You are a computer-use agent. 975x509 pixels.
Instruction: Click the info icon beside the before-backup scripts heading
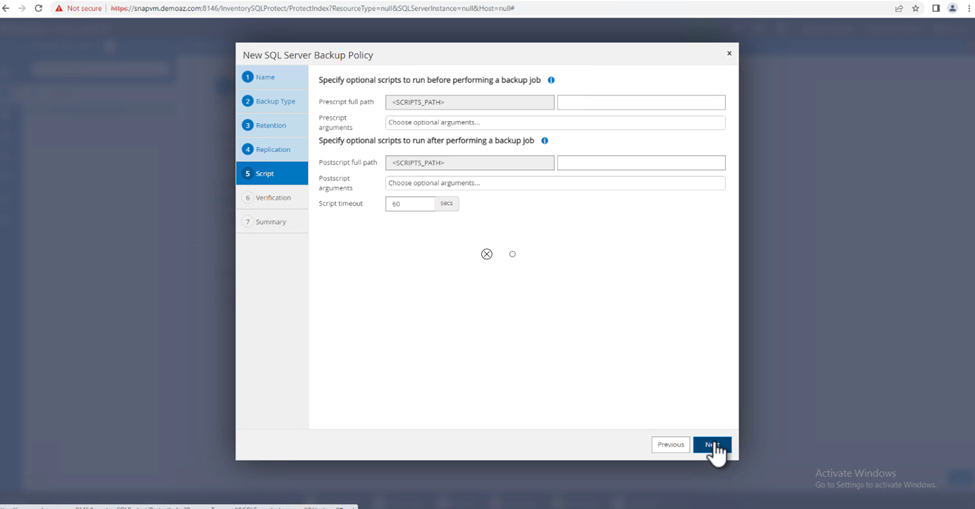point(551,80)
